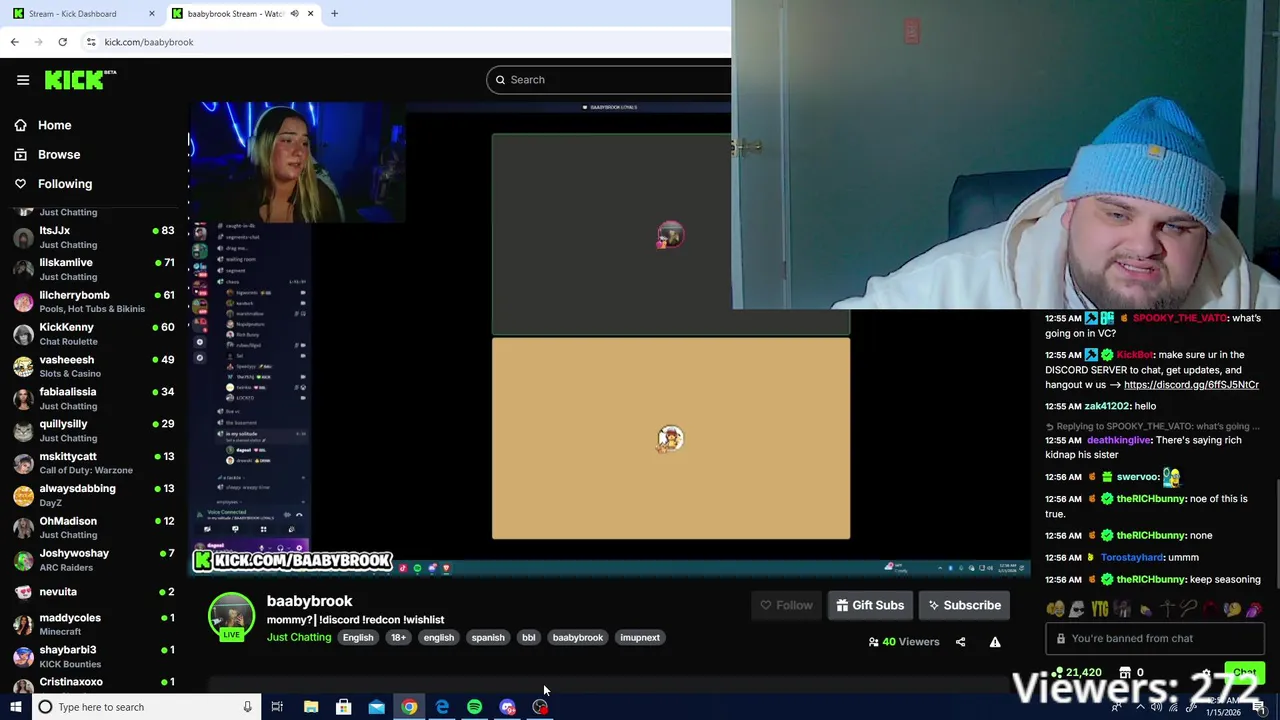
Task: Open Joshywoshay ARC Raiders stream
Action: tap(94, 560)
